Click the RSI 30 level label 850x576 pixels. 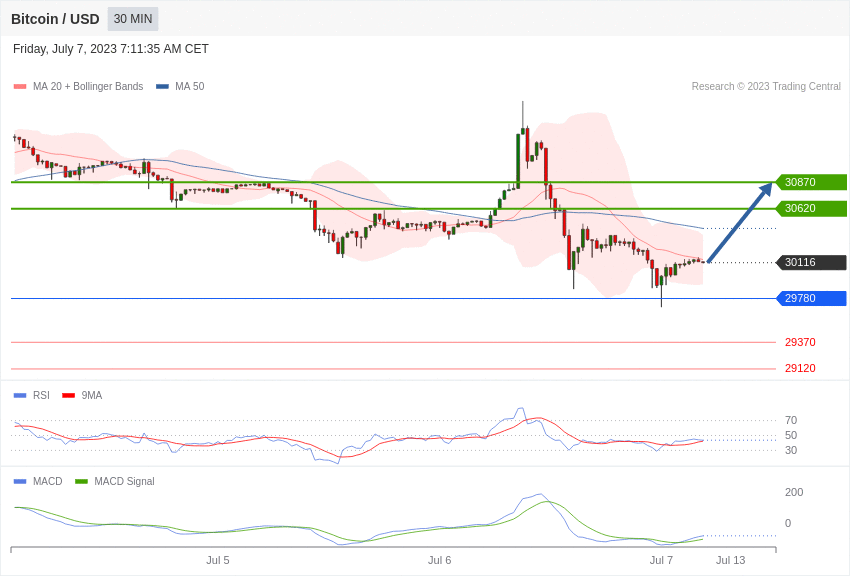tap(791, 450)
